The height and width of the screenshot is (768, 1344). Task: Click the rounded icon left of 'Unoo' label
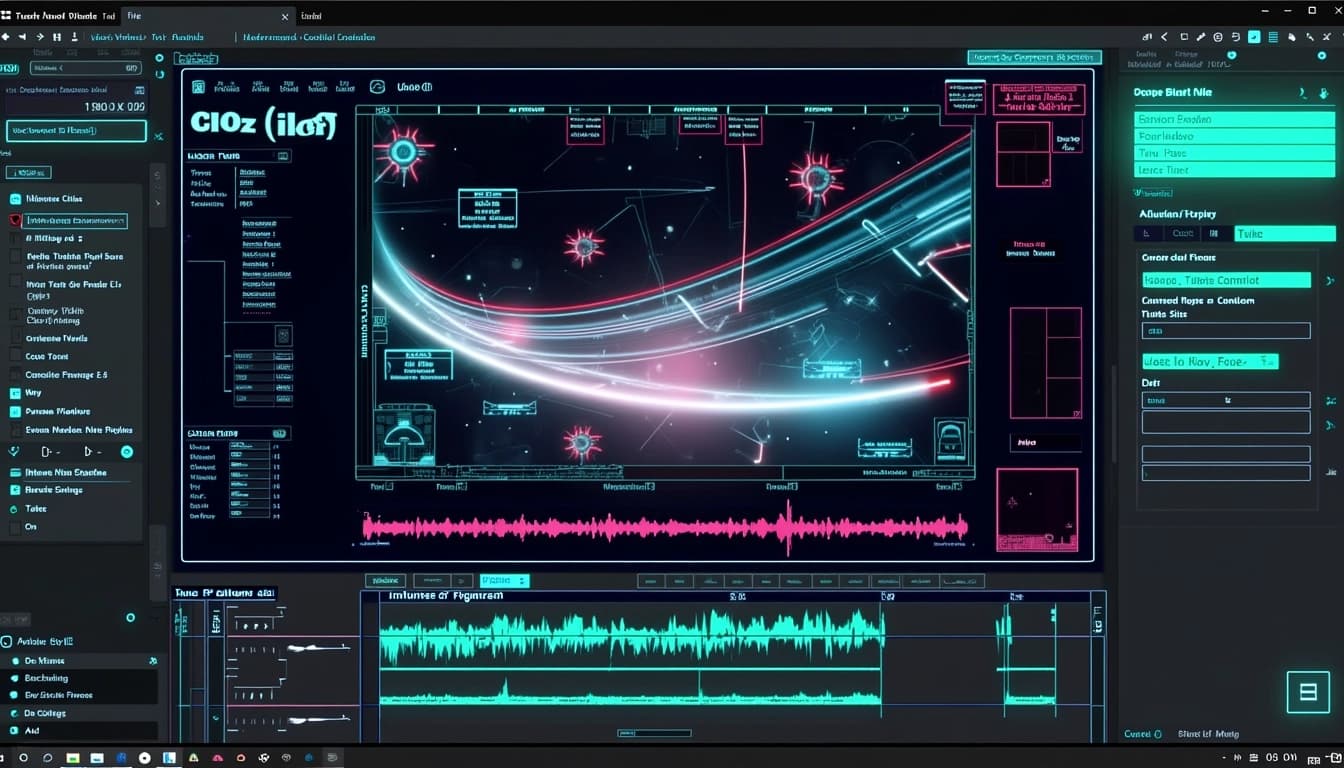[377, 87]
